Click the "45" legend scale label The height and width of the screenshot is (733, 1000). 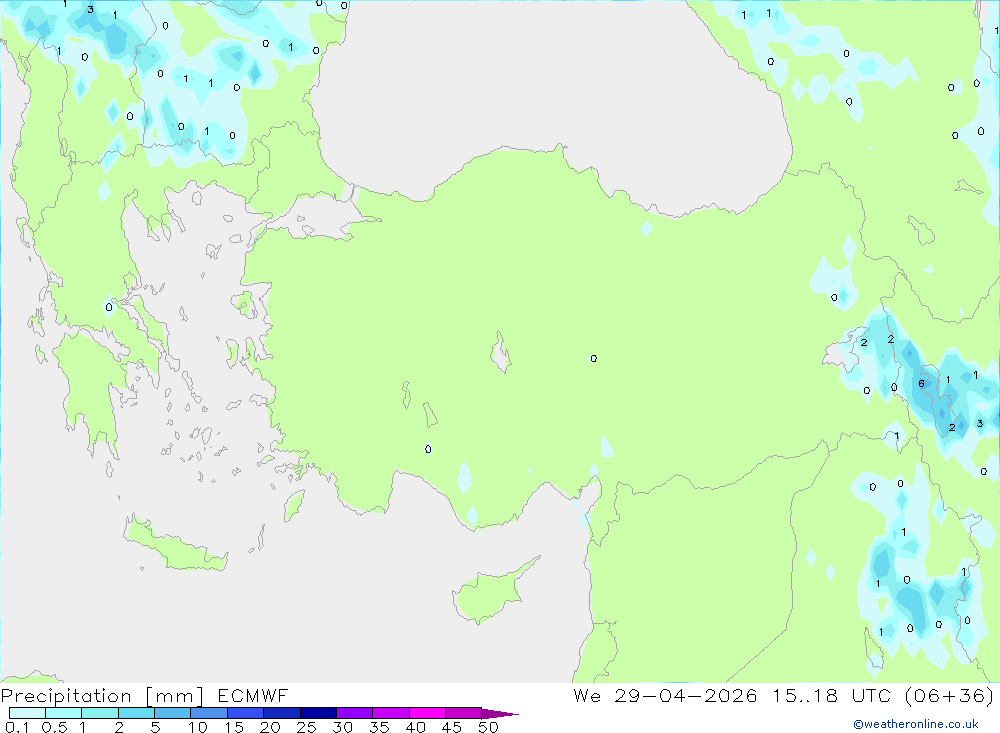(x=452, y=727)
